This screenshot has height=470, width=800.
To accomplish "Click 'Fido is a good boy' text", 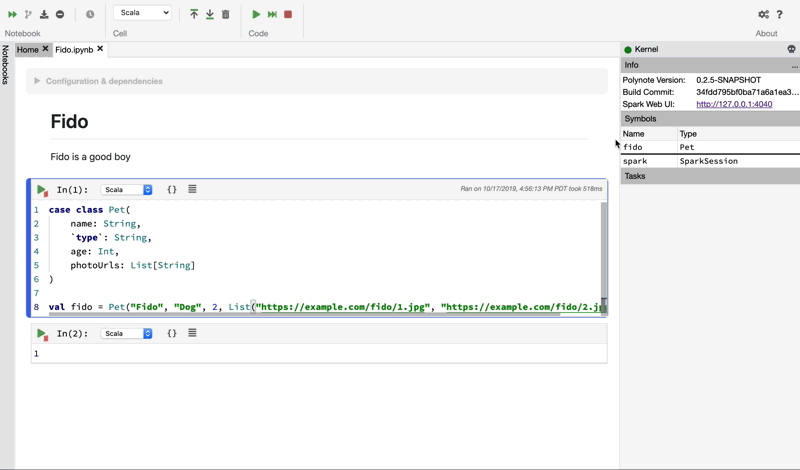I will pyautogui.click(x=90, y=157).
